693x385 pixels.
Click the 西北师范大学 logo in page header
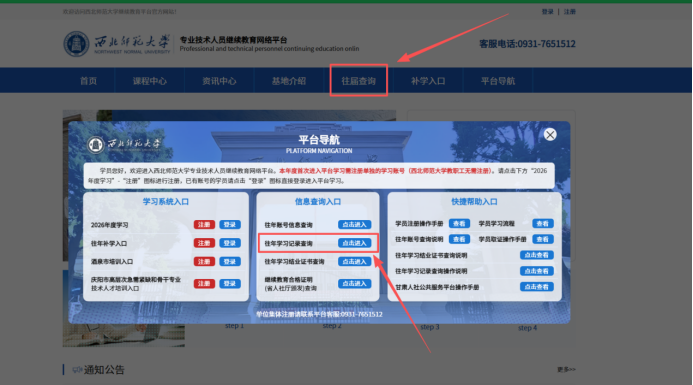click(117, 44)
